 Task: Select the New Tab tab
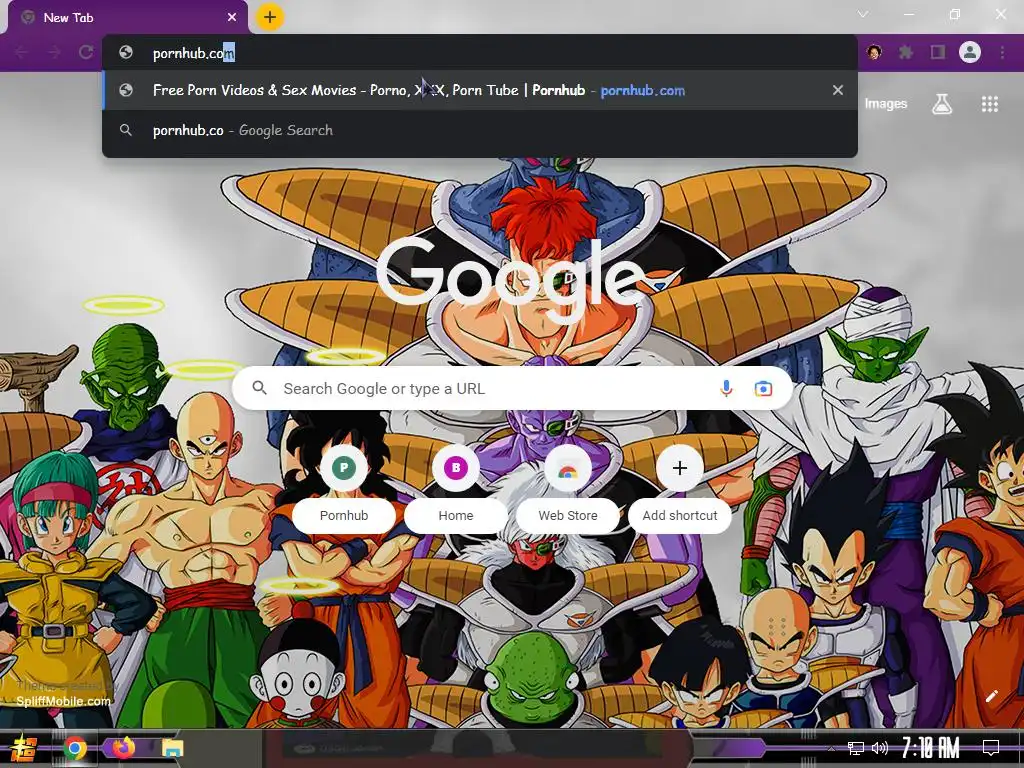pyautogui.click(x=128, y=18)
